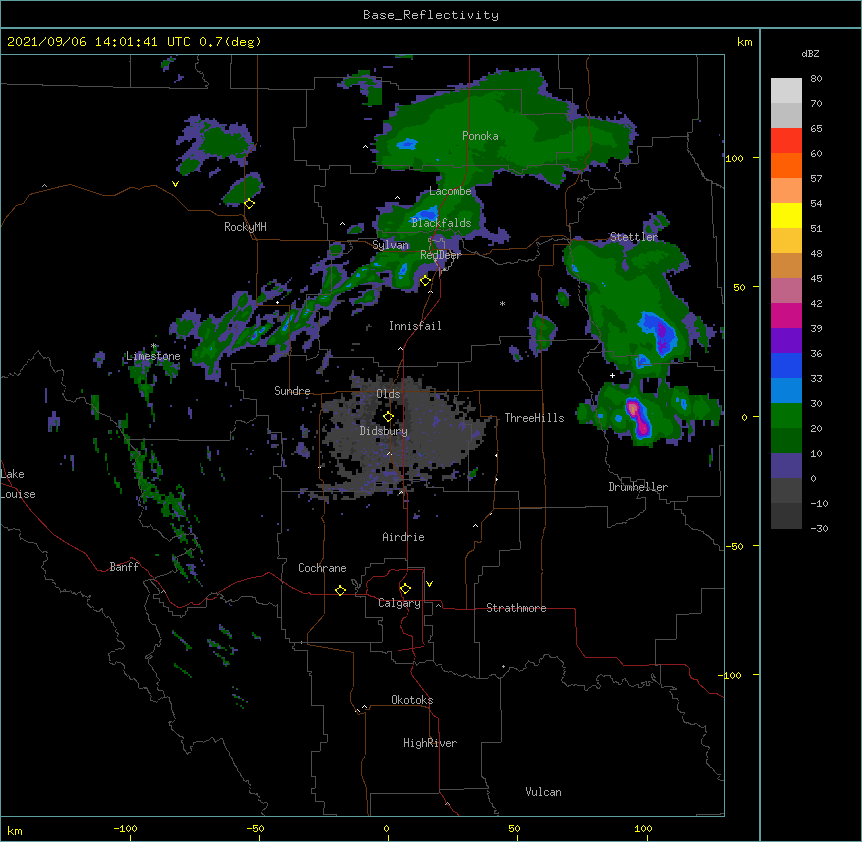
Task: Select the red 60-65 dBZ legend band
Action: pyautogui.click(x=786, y=140)
